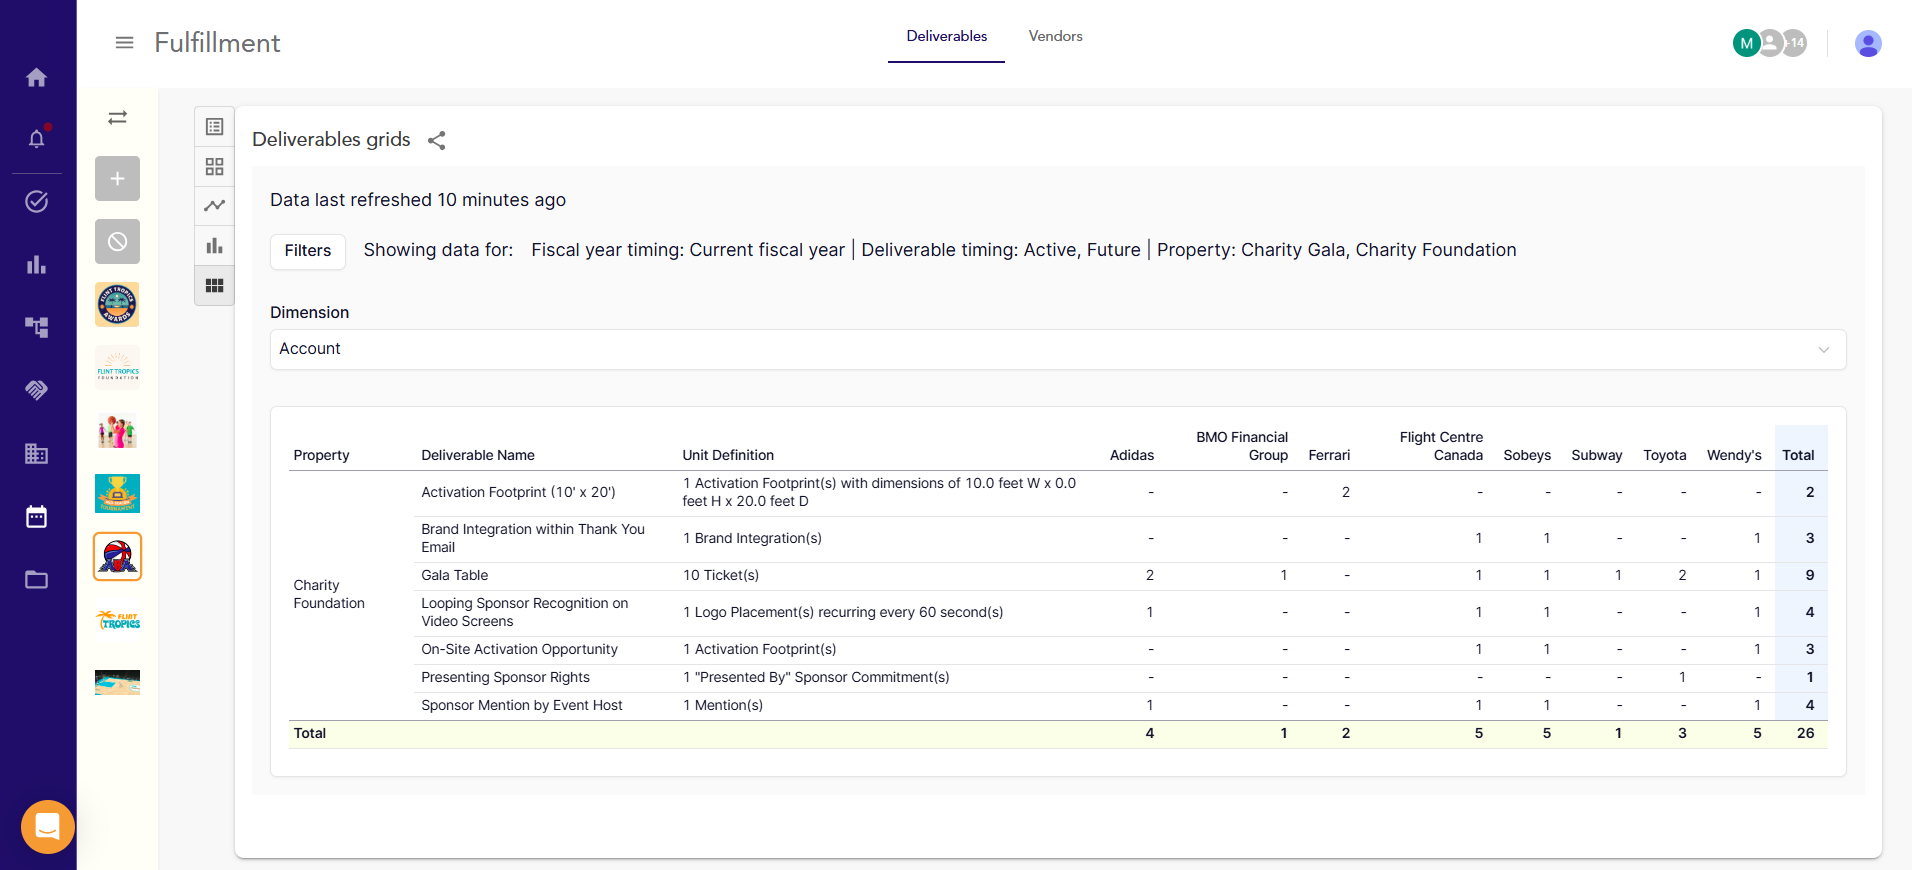The width and height of the screenshot is (1912, 870).
Task: Open the Filters button
Action: (x=308, y=251)
